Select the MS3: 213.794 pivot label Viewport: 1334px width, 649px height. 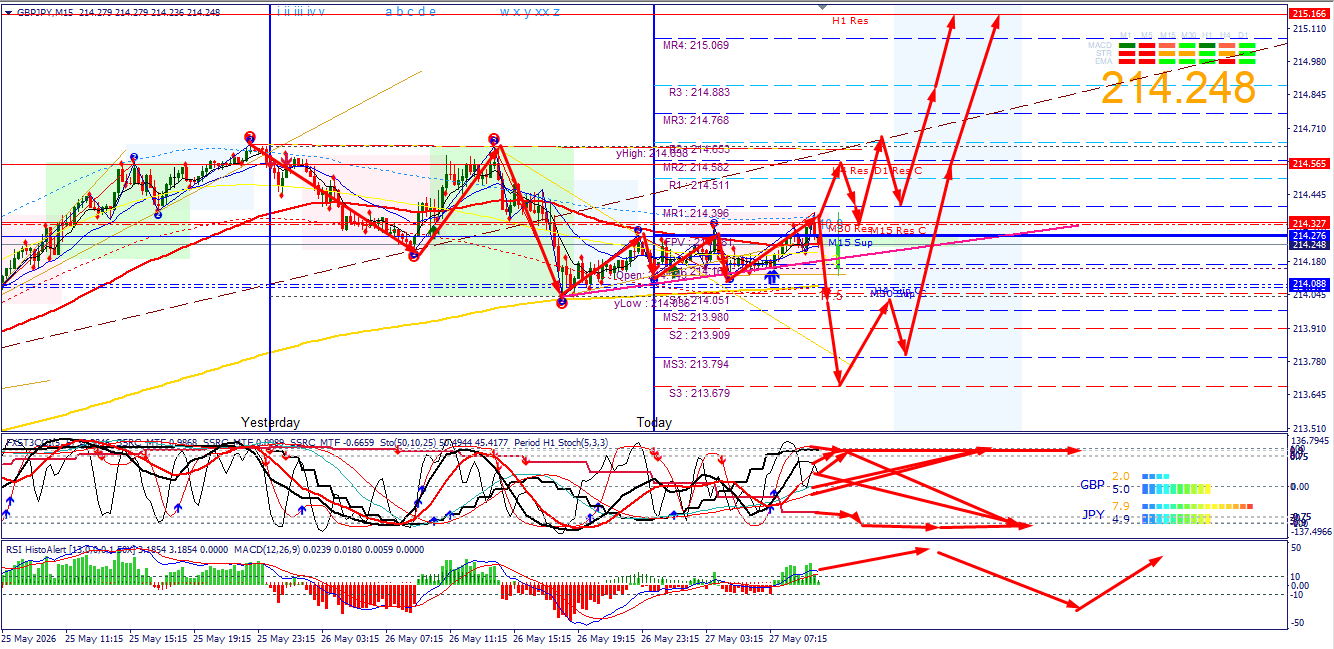pyautogui.click(x=695, y=364)
